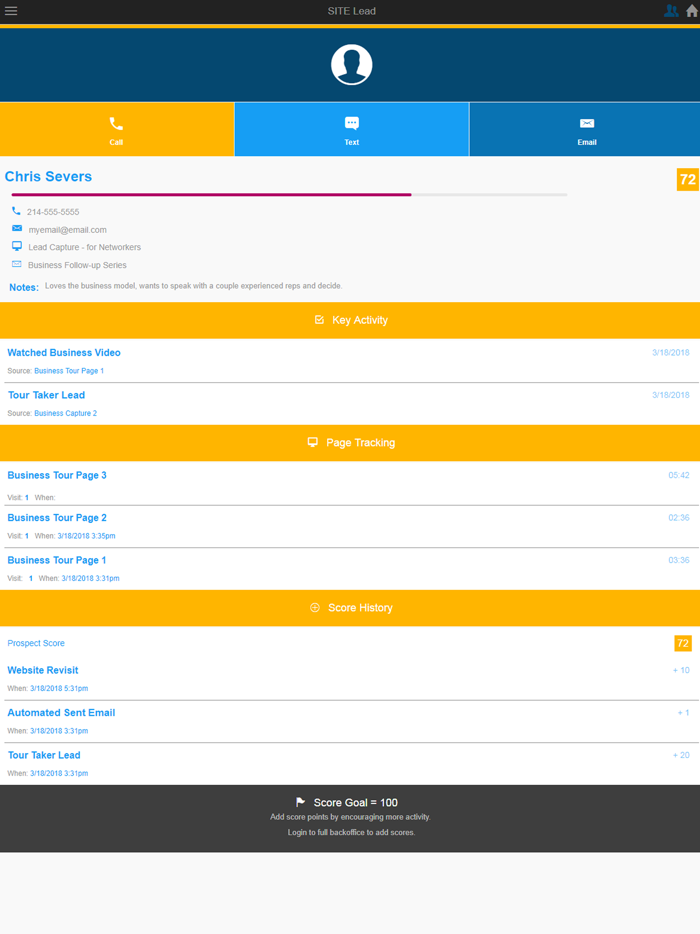Screen dimensions: 700x934
Task: Click the date of Watched Business Video
Action: point(671,353)
